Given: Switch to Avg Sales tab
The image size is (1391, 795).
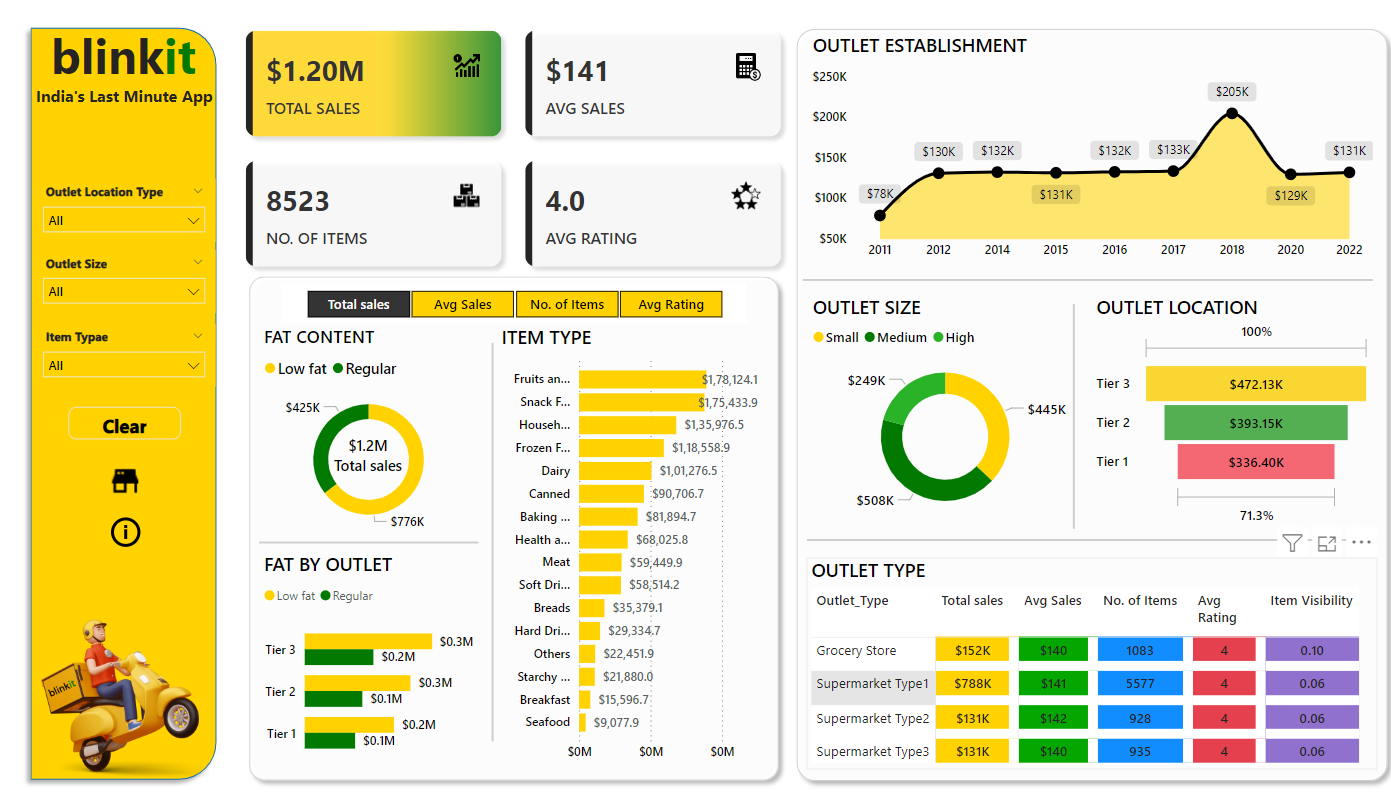Looking at the screenshot, I should [463, 304].
